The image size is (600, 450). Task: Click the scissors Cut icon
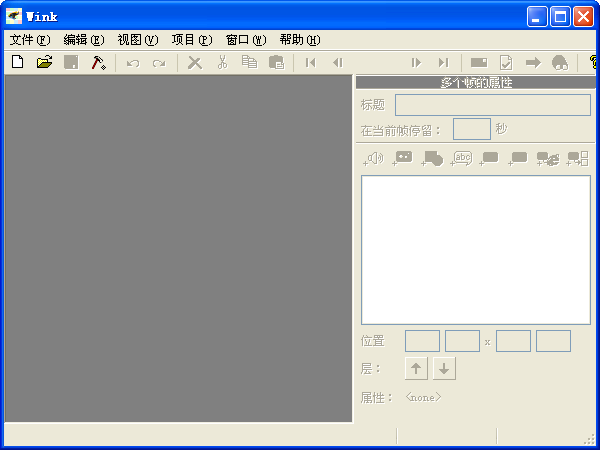(222, 62)
